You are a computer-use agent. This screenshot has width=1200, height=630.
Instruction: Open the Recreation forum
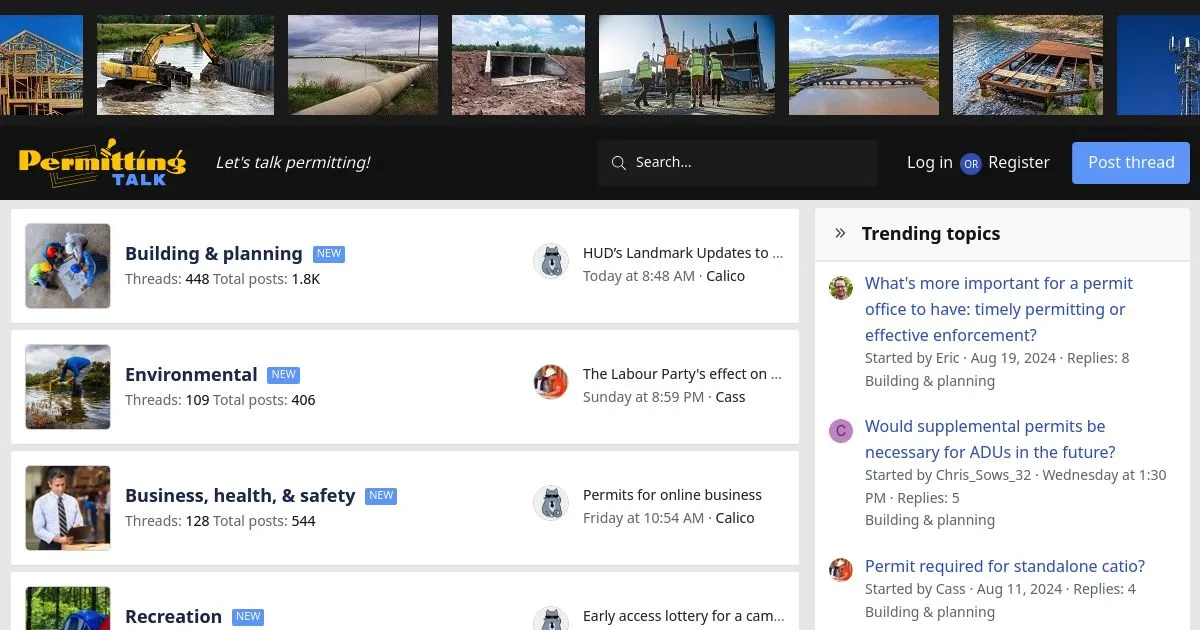coord(173,617)
